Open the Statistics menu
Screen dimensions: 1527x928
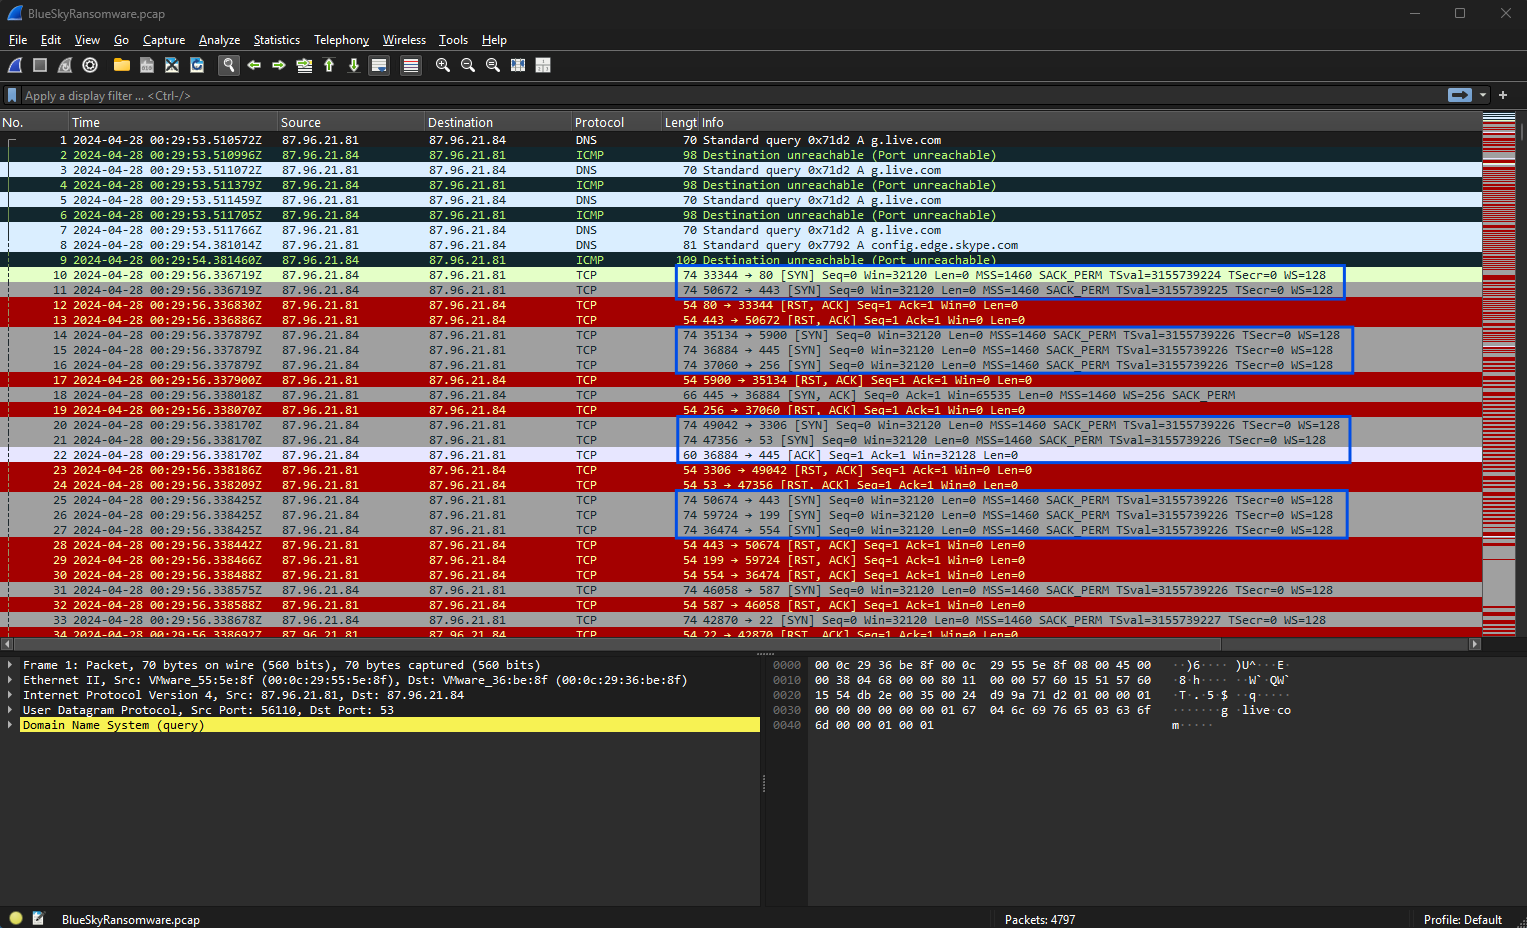click(x=276, y=40)
